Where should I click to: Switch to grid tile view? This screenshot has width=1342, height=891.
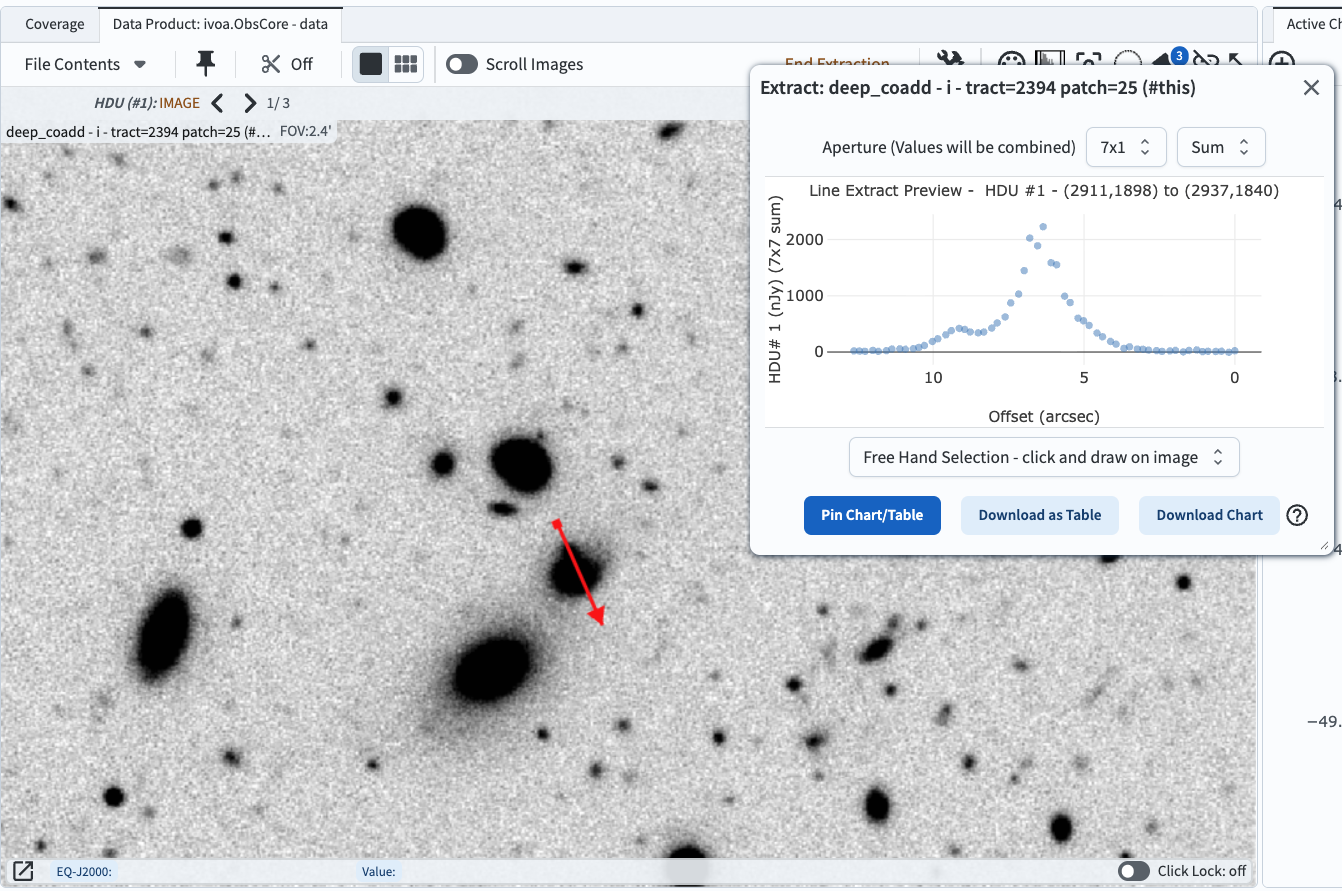point(405,64)
